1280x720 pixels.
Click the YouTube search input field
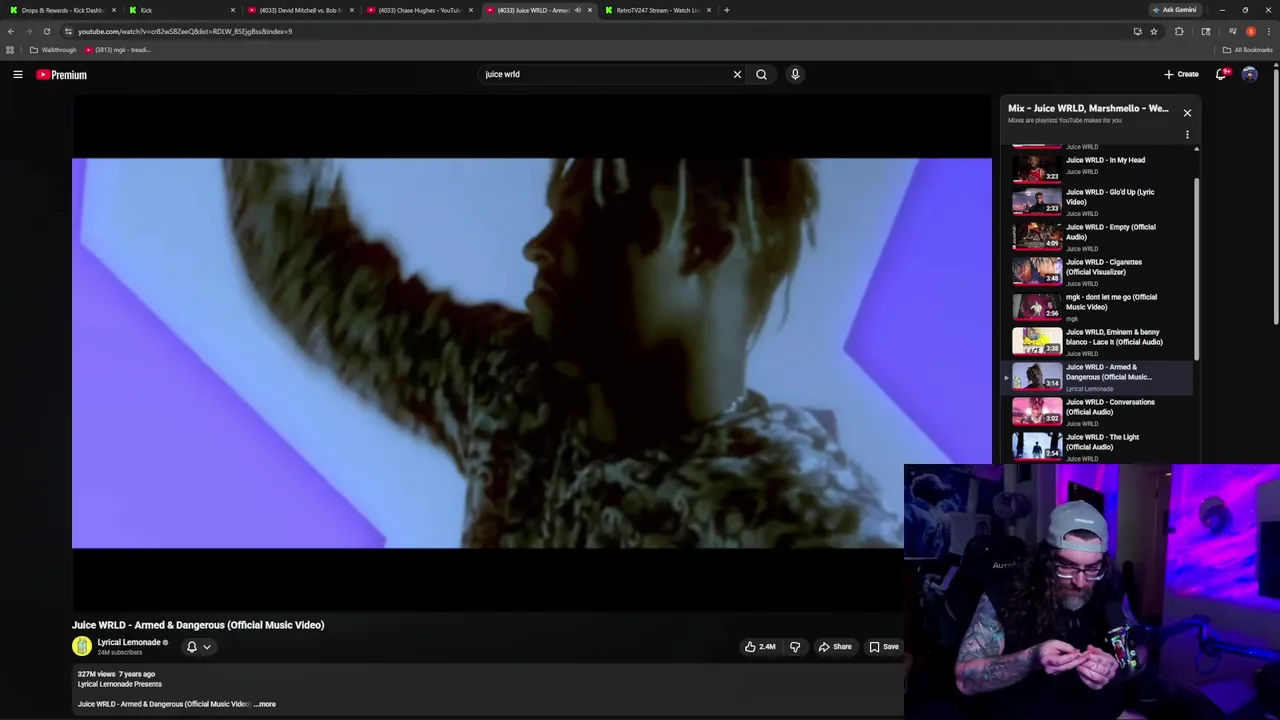click(x=605, y=74)
